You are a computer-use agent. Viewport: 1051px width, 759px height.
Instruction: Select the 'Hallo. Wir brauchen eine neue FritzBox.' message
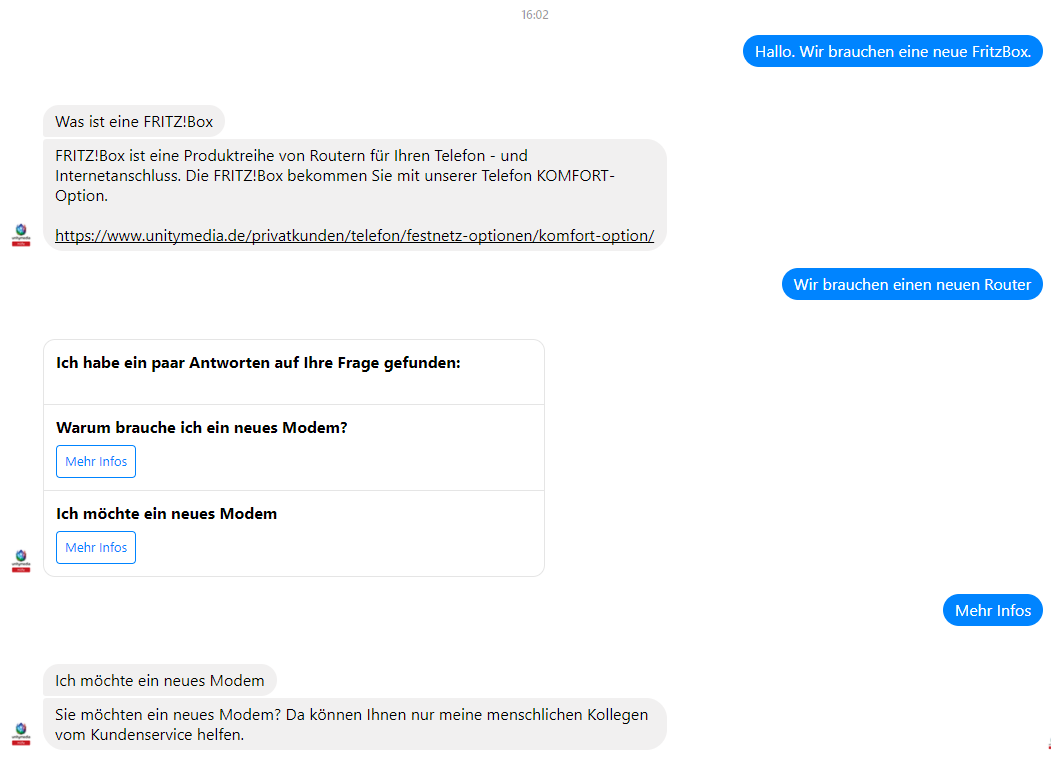tap(893, 52)
